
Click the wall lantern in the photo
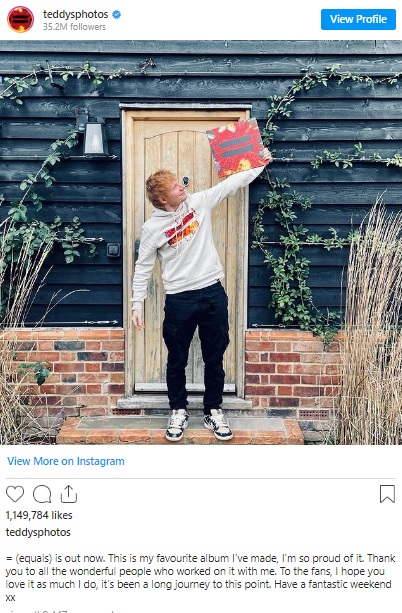click(x=93, y=135)
